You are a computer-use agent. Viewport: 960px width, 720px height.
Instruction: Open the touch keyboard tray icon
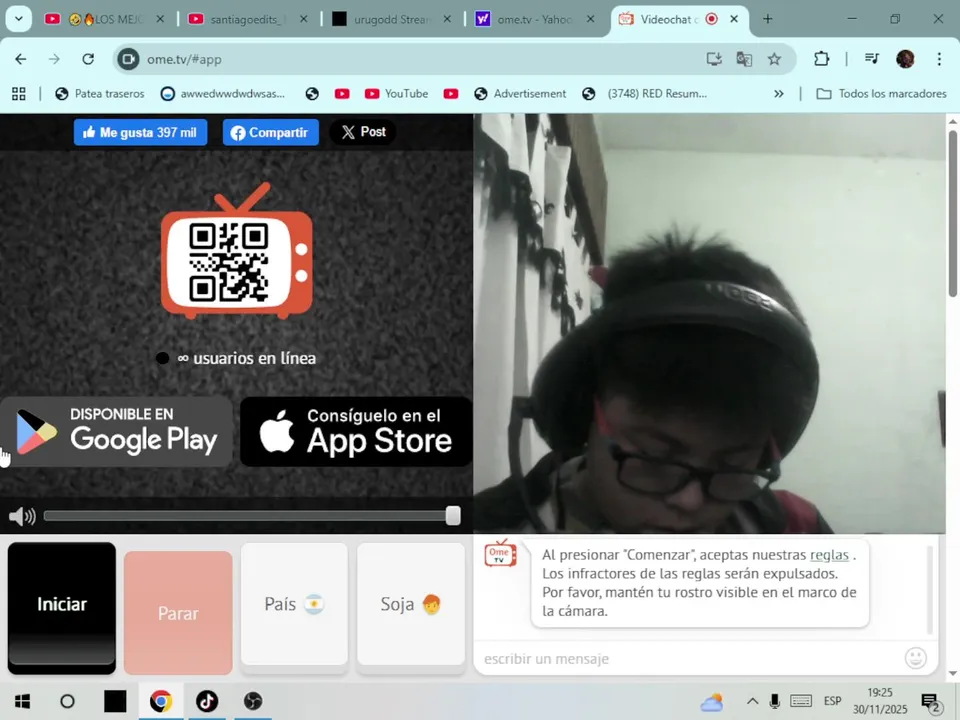[801, 701]
